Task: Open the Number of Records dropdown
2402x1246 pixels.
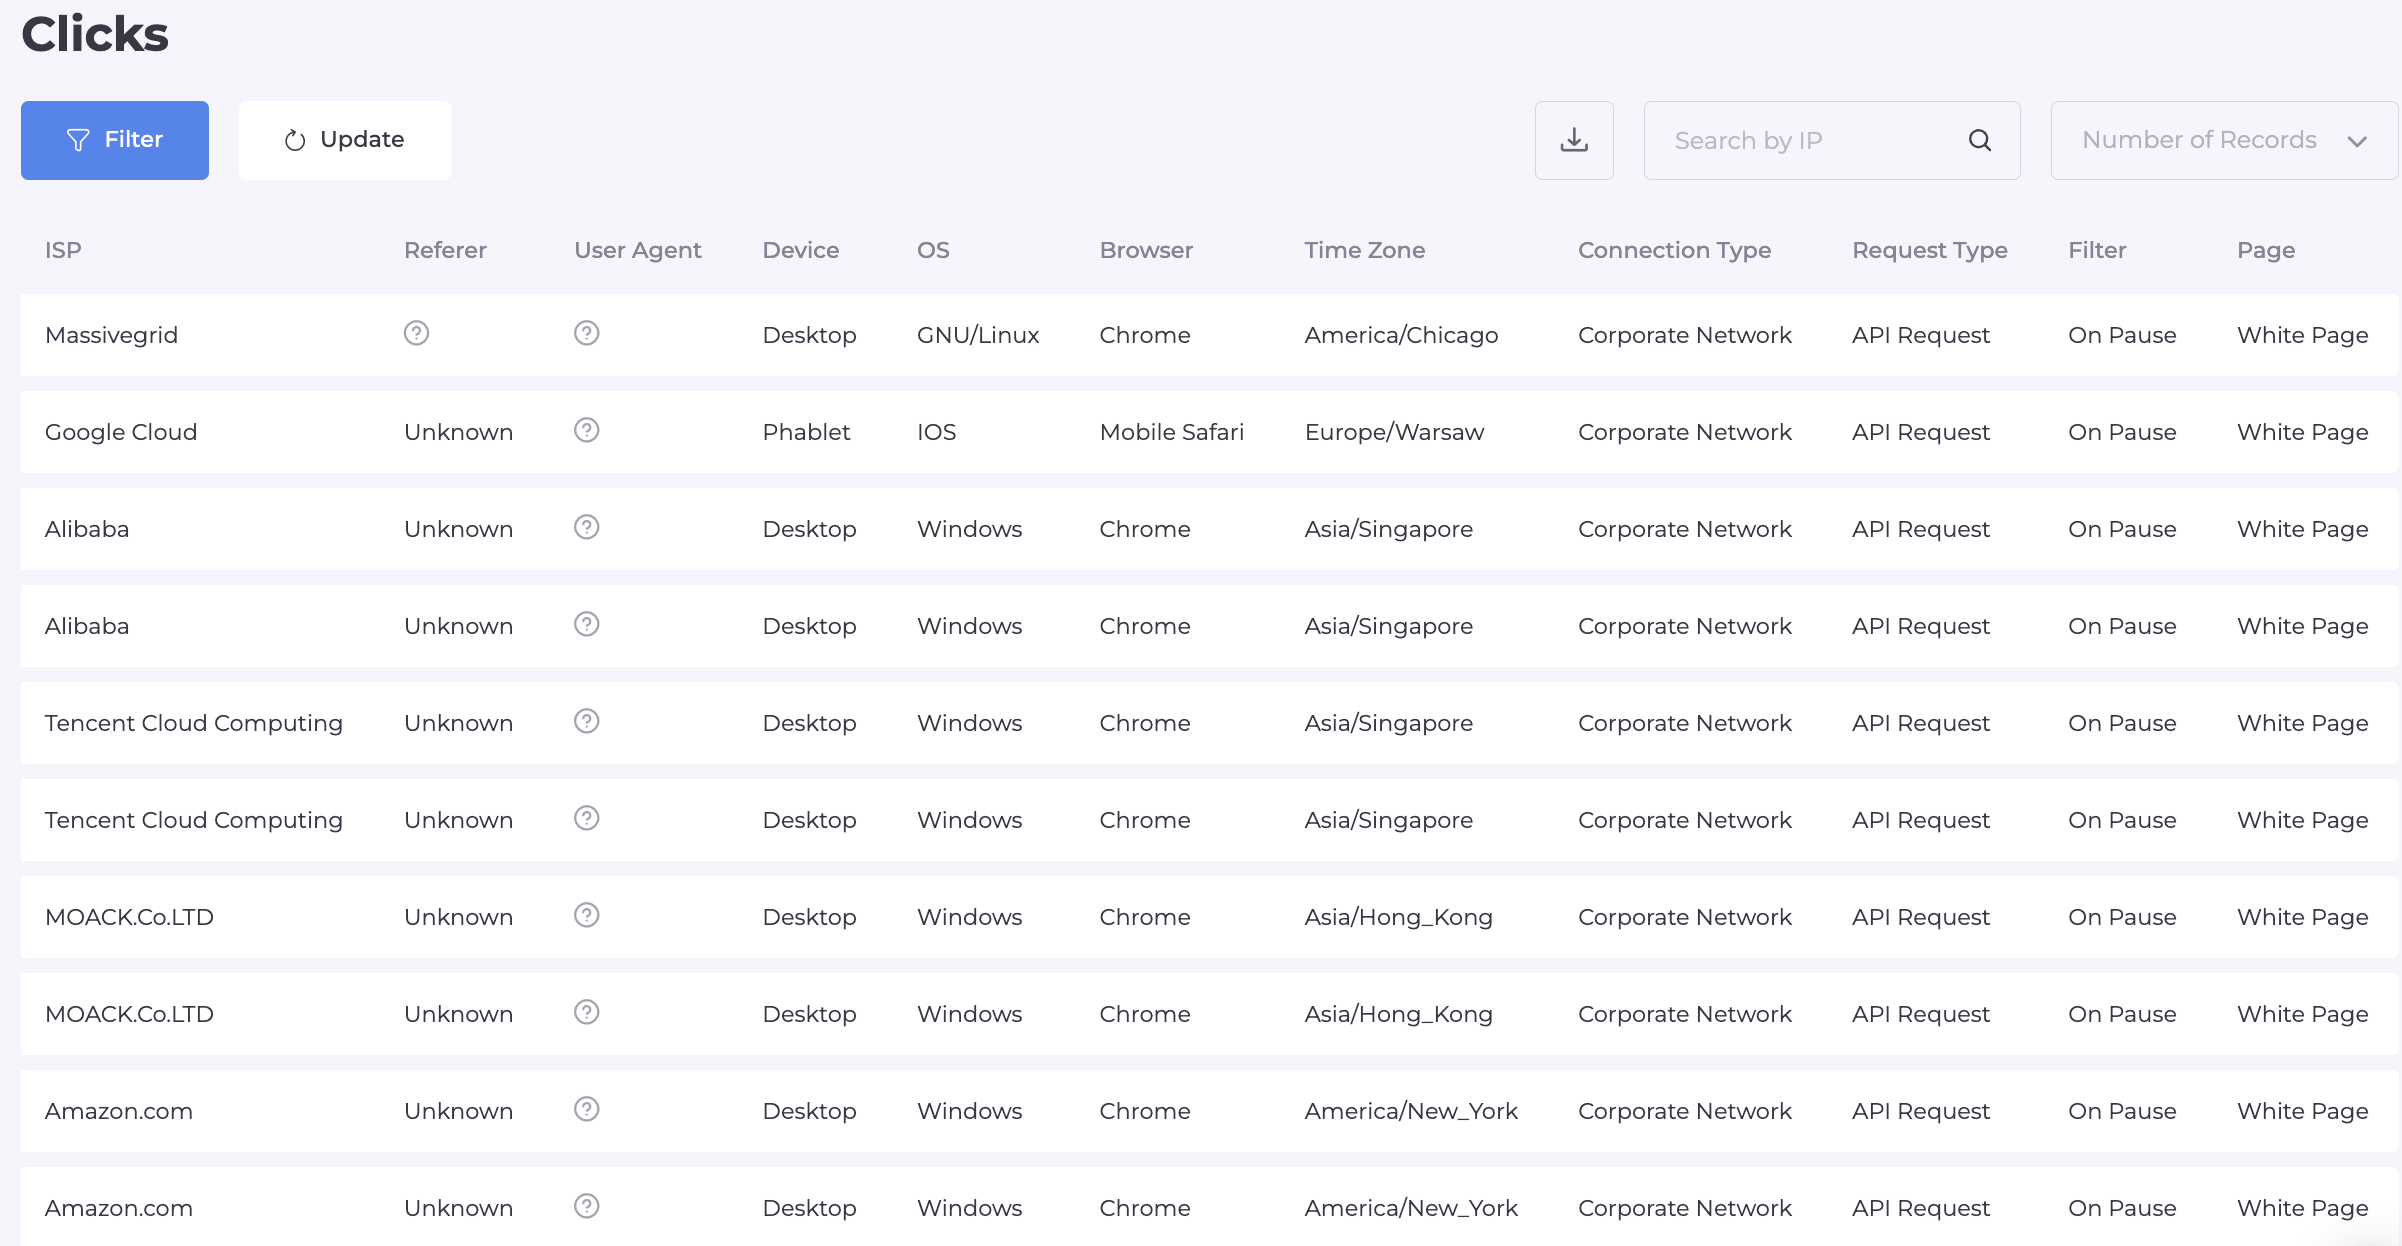Action: pos(2198,140)
